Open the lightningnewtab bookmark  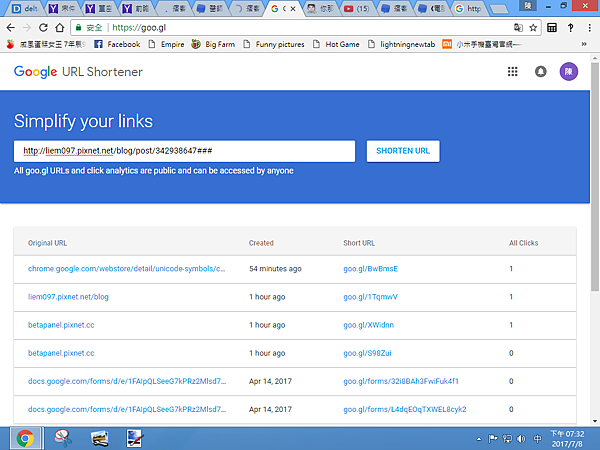(x=401, y=44)
